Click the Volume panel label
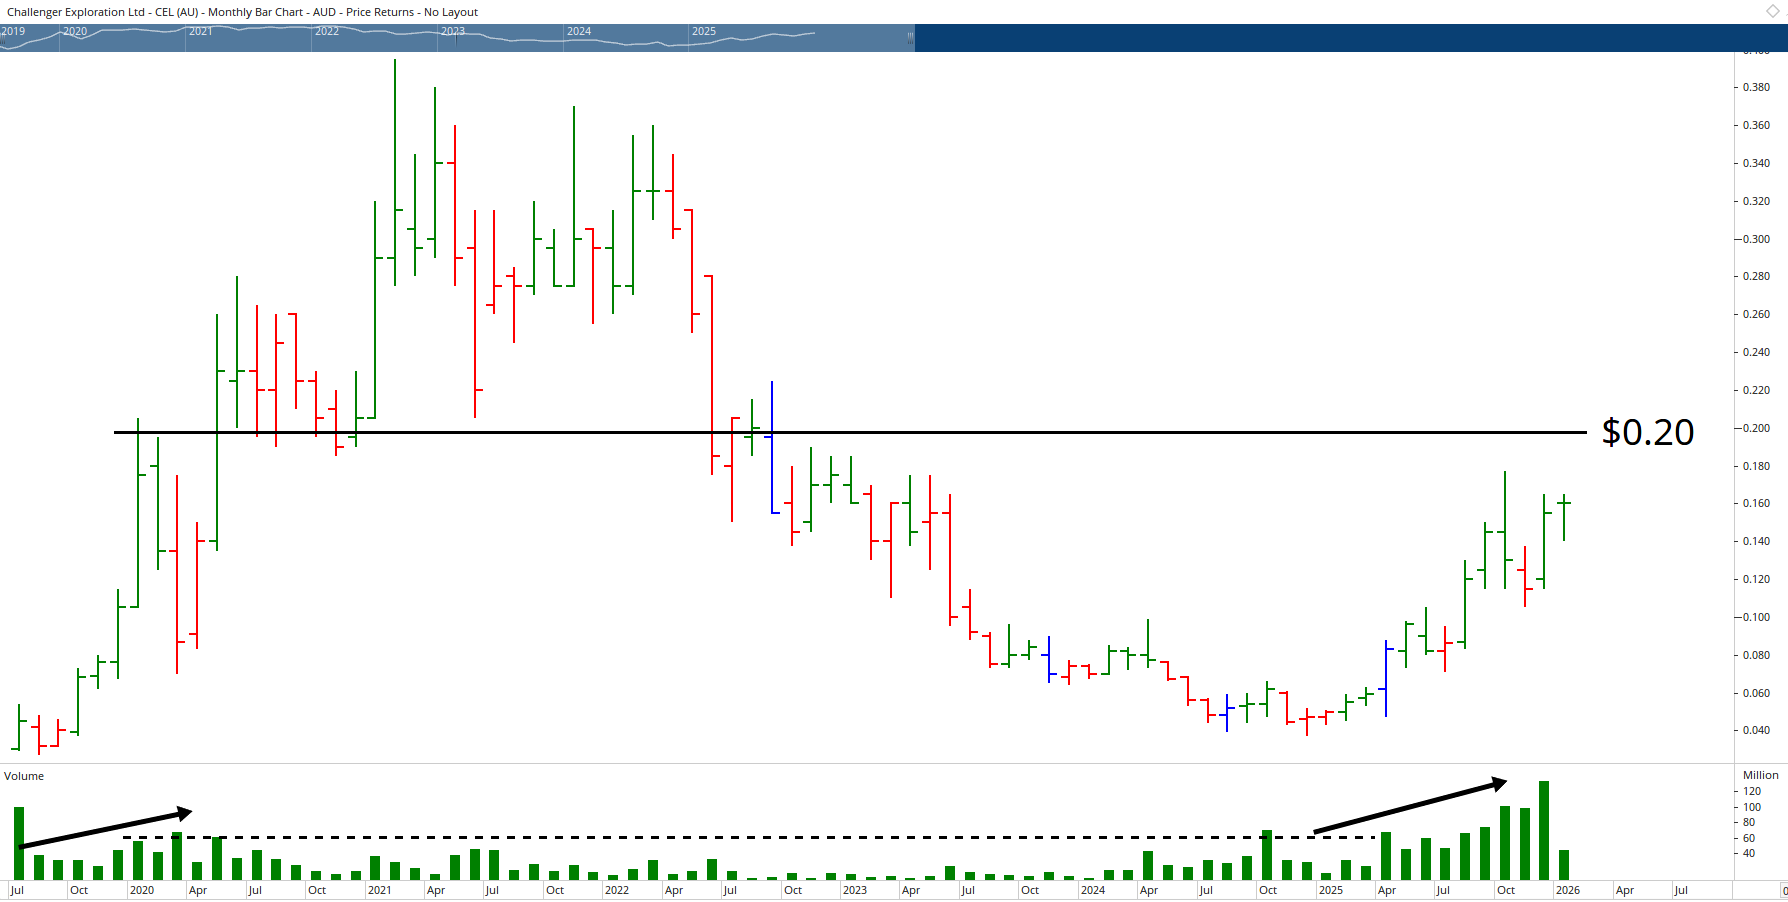Screen dimensions: 1788x902 tap(22, 776)
